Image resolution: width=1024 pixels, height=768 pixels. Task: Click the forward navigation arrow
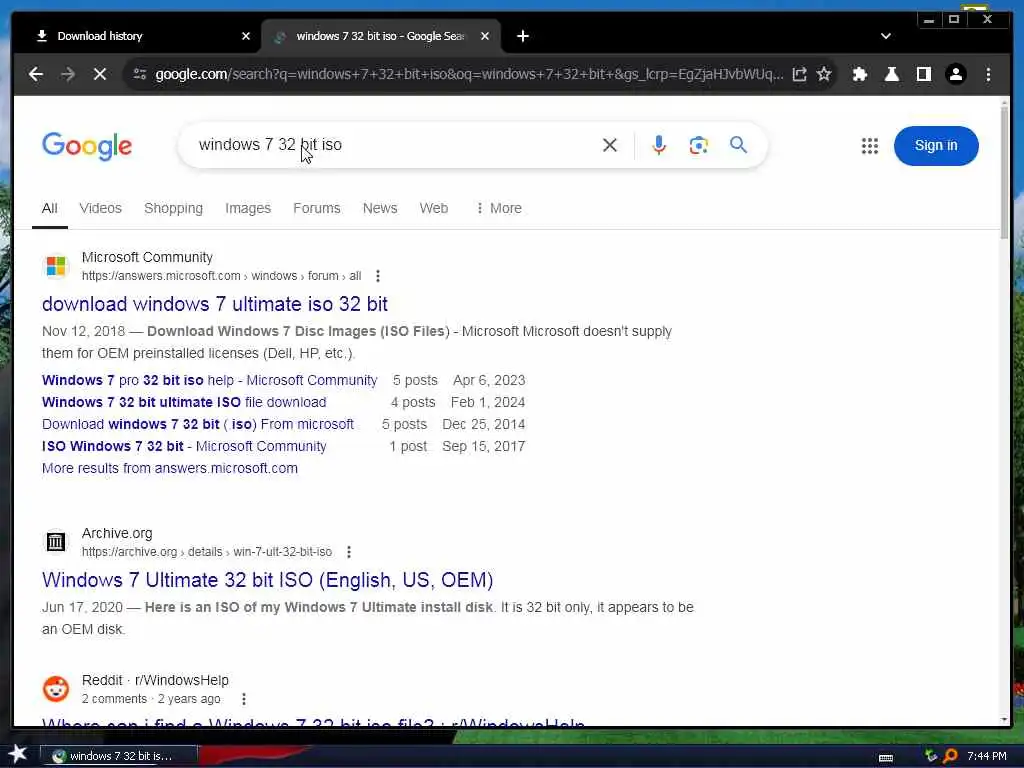(x=68, y=74)
